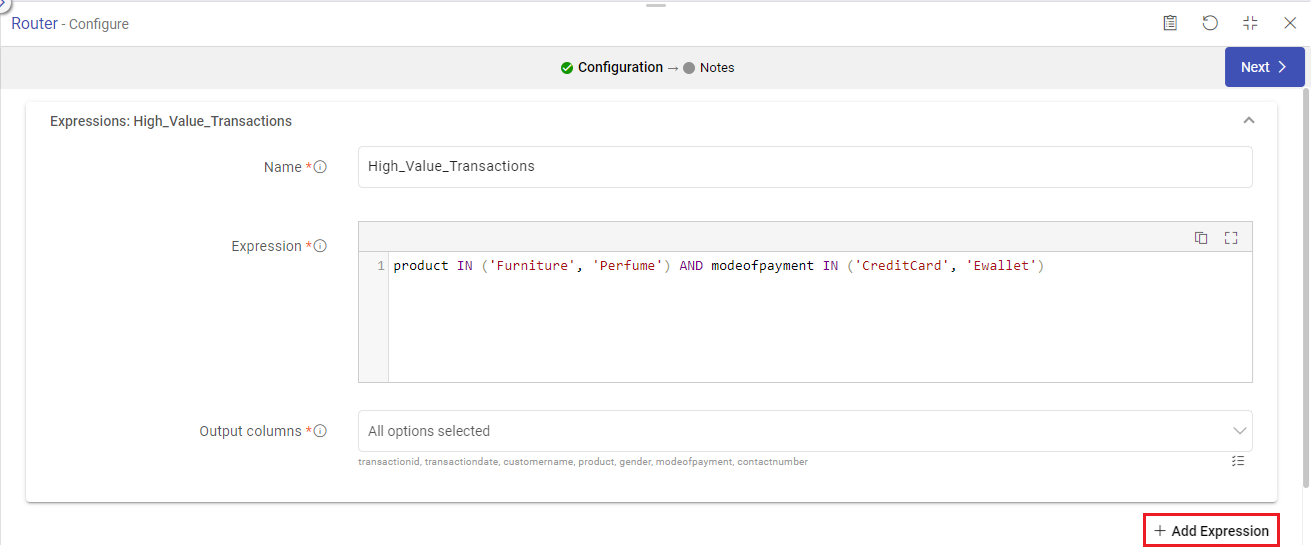This screenshot has height=550, width=1312.
Task: Click the Next button
Action: click(x=1264, y=67)
